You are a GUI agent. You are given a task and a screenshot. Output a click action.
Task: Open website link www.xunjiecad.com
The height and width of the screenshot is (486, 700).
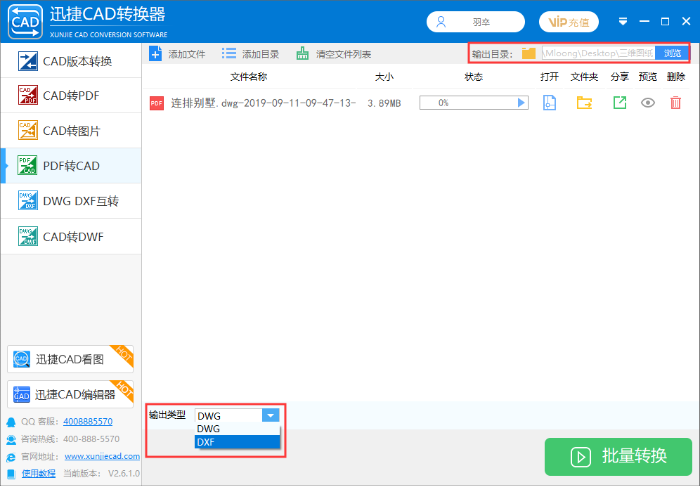tap(102, 457)
